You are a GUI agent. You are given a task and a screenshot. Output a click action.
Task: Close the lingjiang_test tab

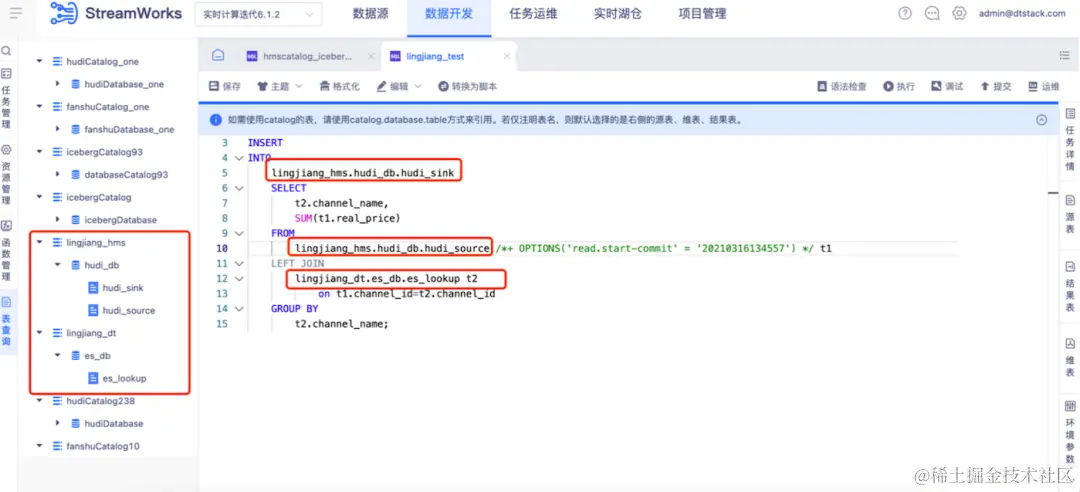(x=507, y=57)
